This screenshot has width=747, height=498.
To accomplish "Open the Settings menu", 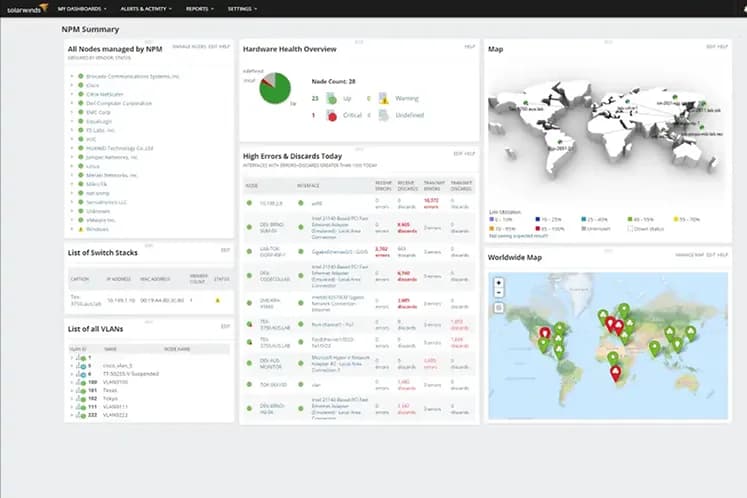I will (242, 9).
